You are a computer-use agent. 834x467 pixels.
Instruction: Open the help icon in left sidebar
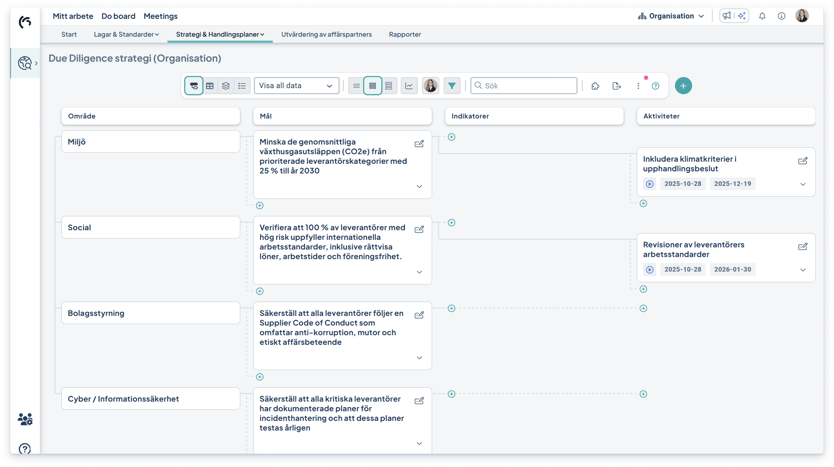tap(25, 449)
